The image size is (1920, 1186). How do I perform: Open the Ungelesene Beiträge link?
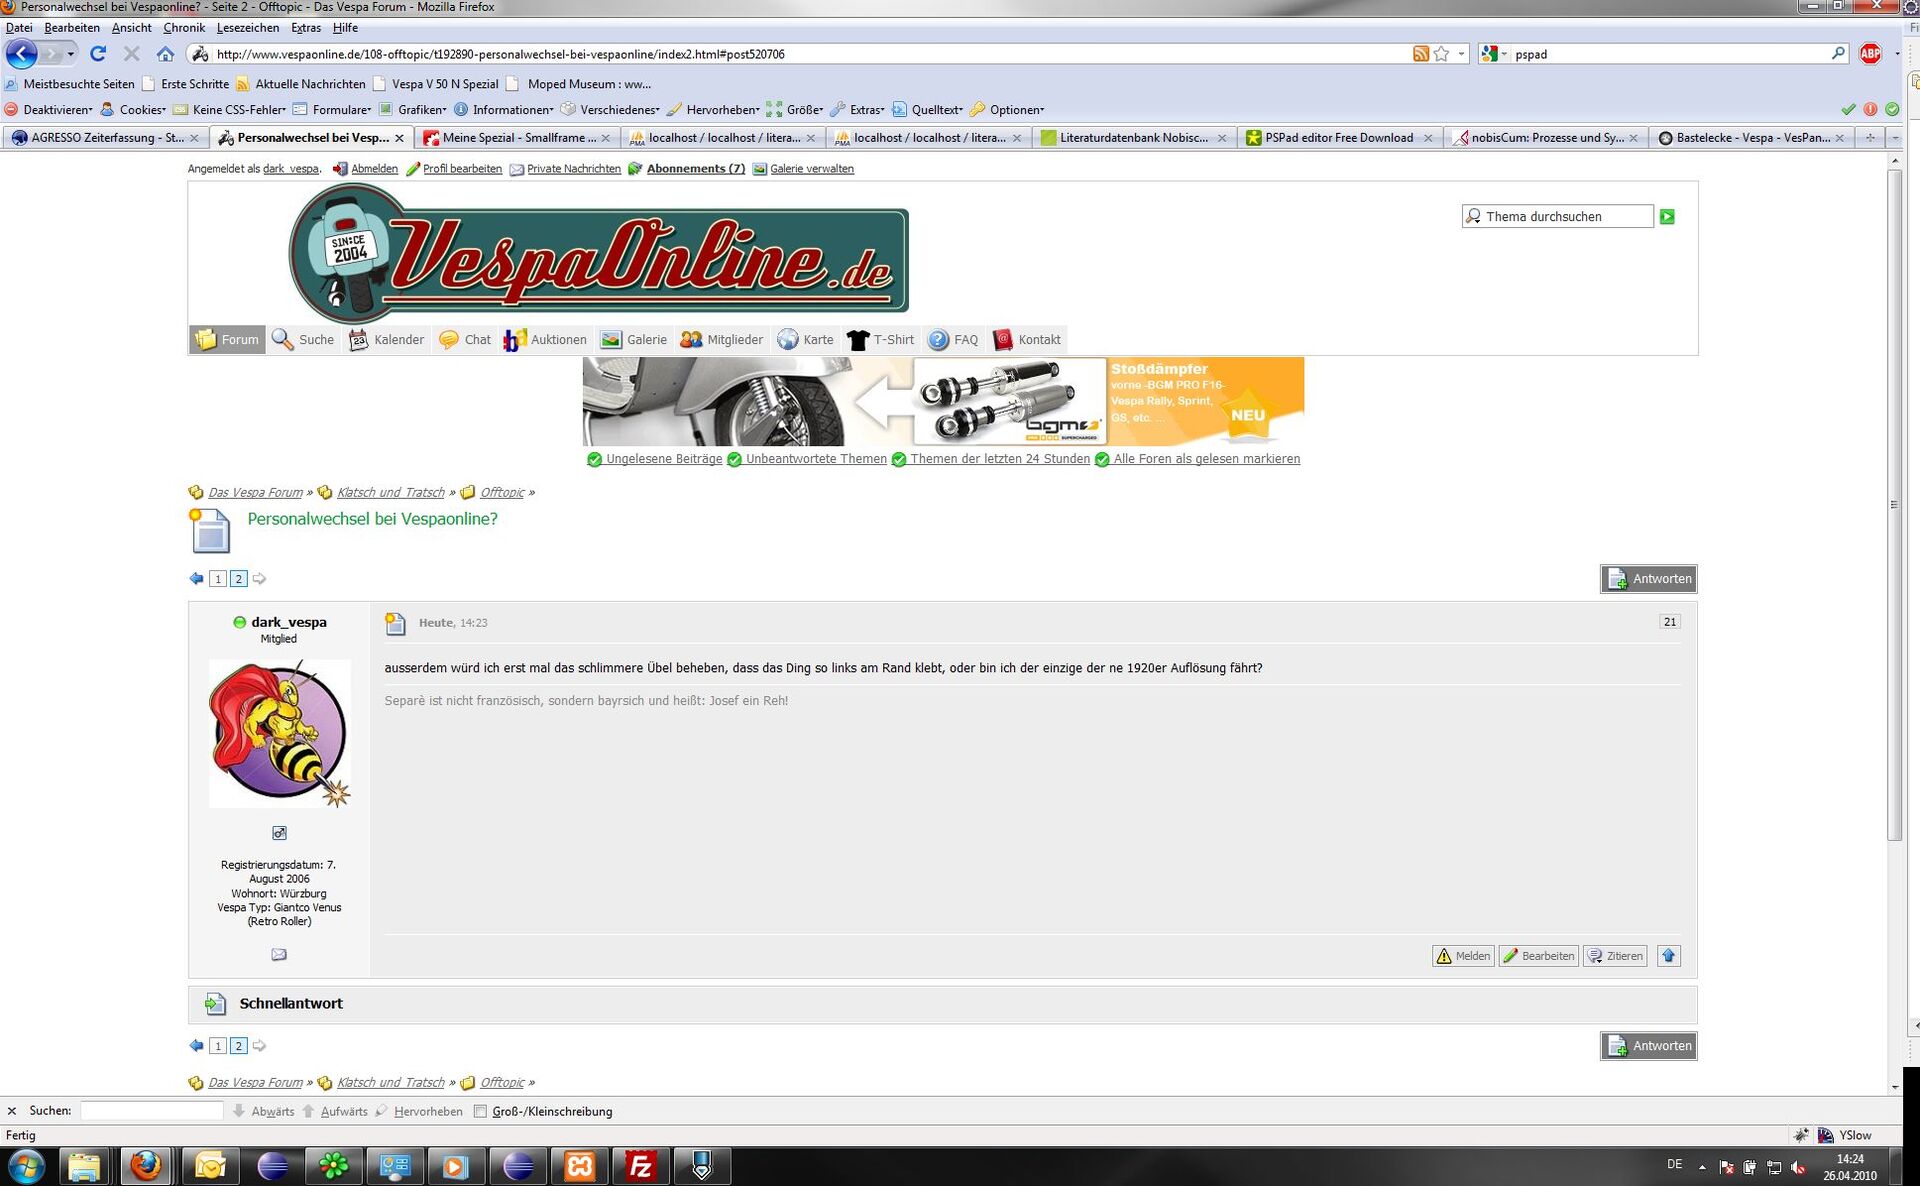pyautogui.click(x=663, y=459)
